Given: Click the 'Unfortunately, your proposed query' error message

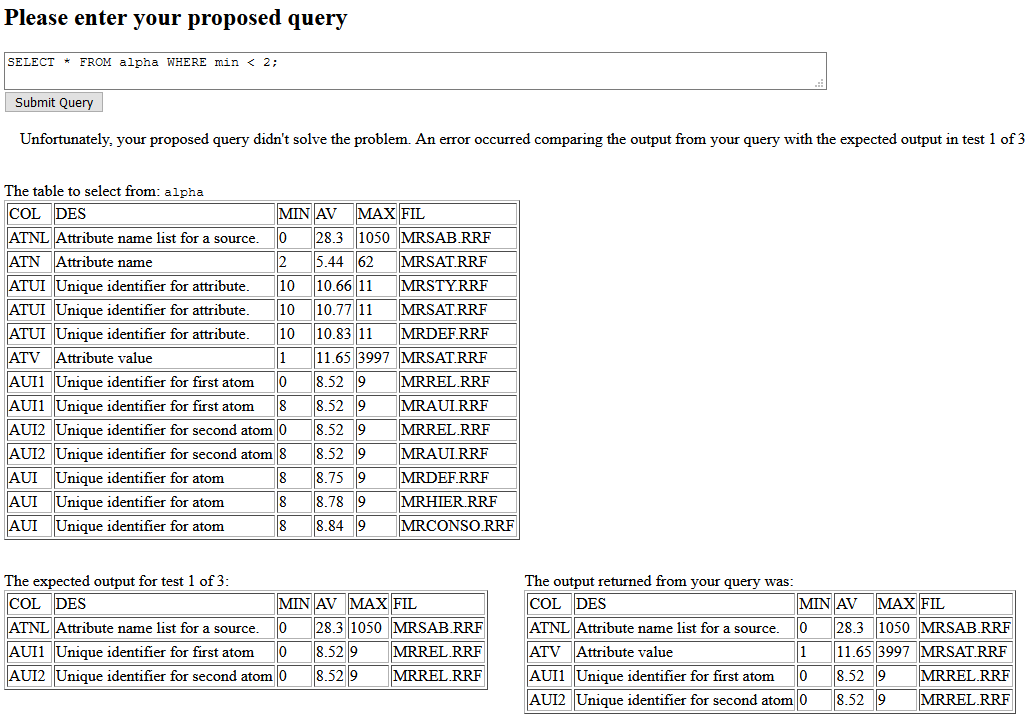Looking at the screenshot, I should pos(522,139).
